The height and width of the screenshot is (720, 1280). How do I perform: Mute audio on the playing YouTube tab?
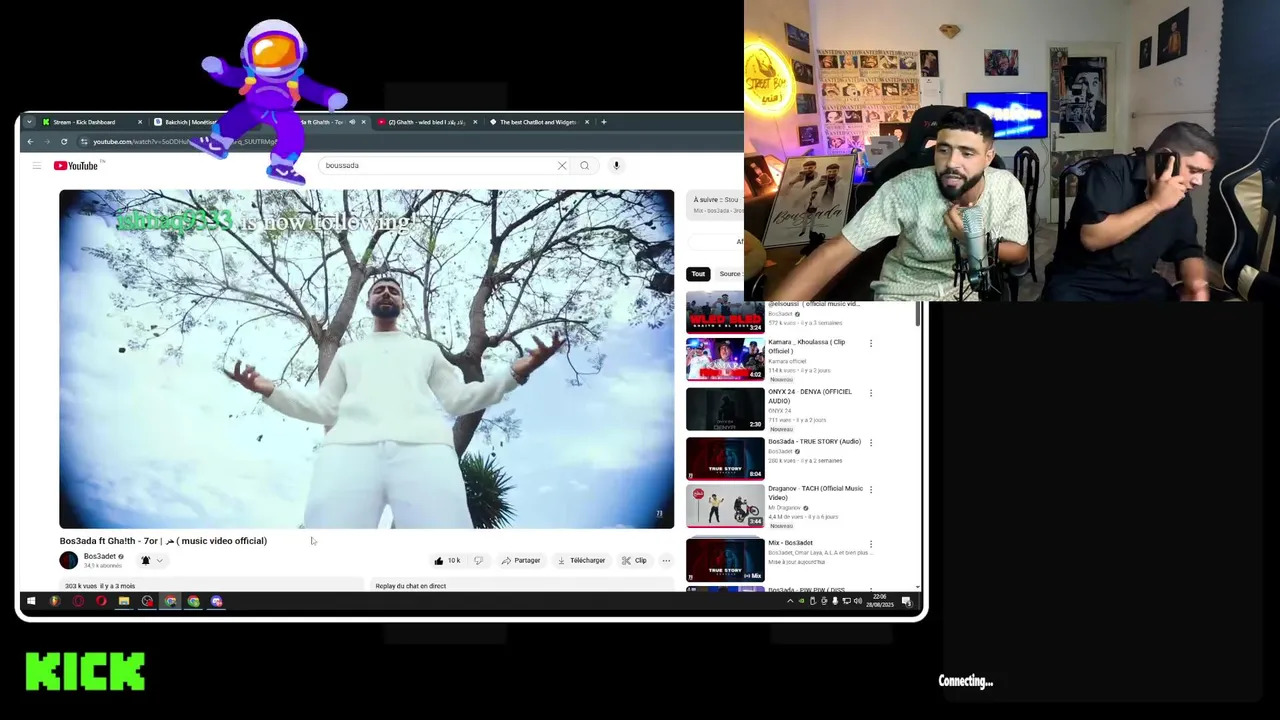click(352, 122)
